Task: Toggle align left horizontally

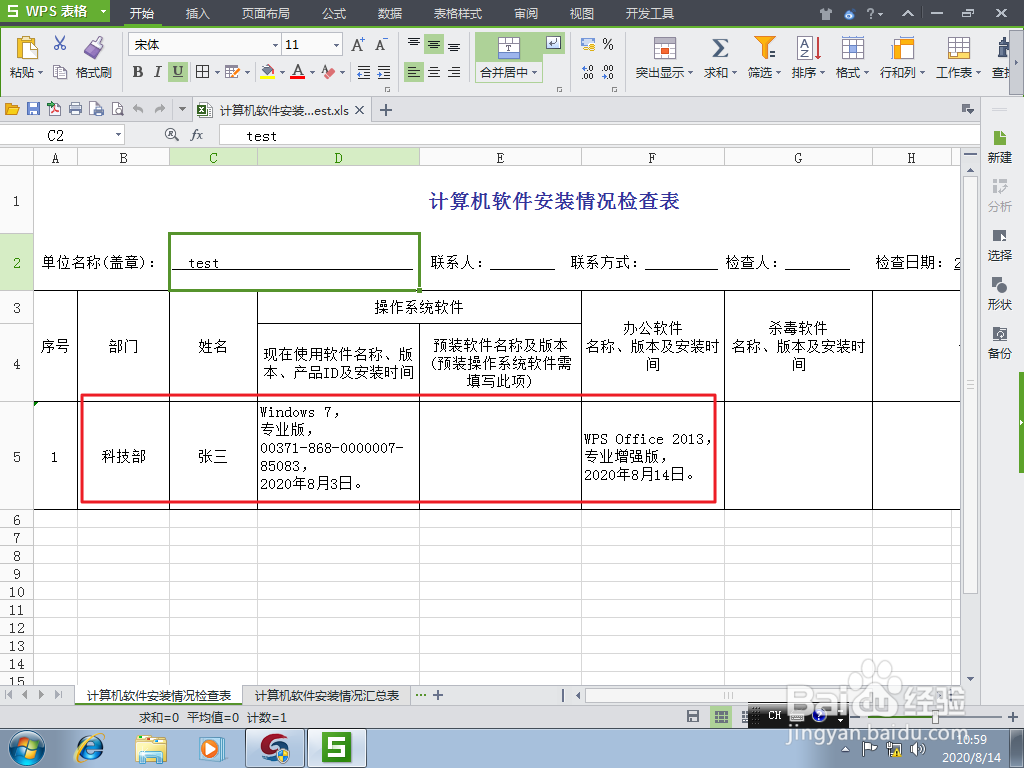Action: (x=413, y=72)
